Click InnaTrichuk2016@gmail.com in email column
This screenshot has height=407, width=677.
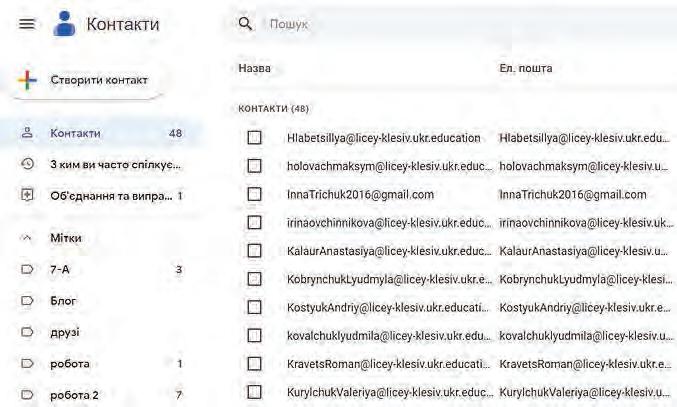(x=573, y=195)
